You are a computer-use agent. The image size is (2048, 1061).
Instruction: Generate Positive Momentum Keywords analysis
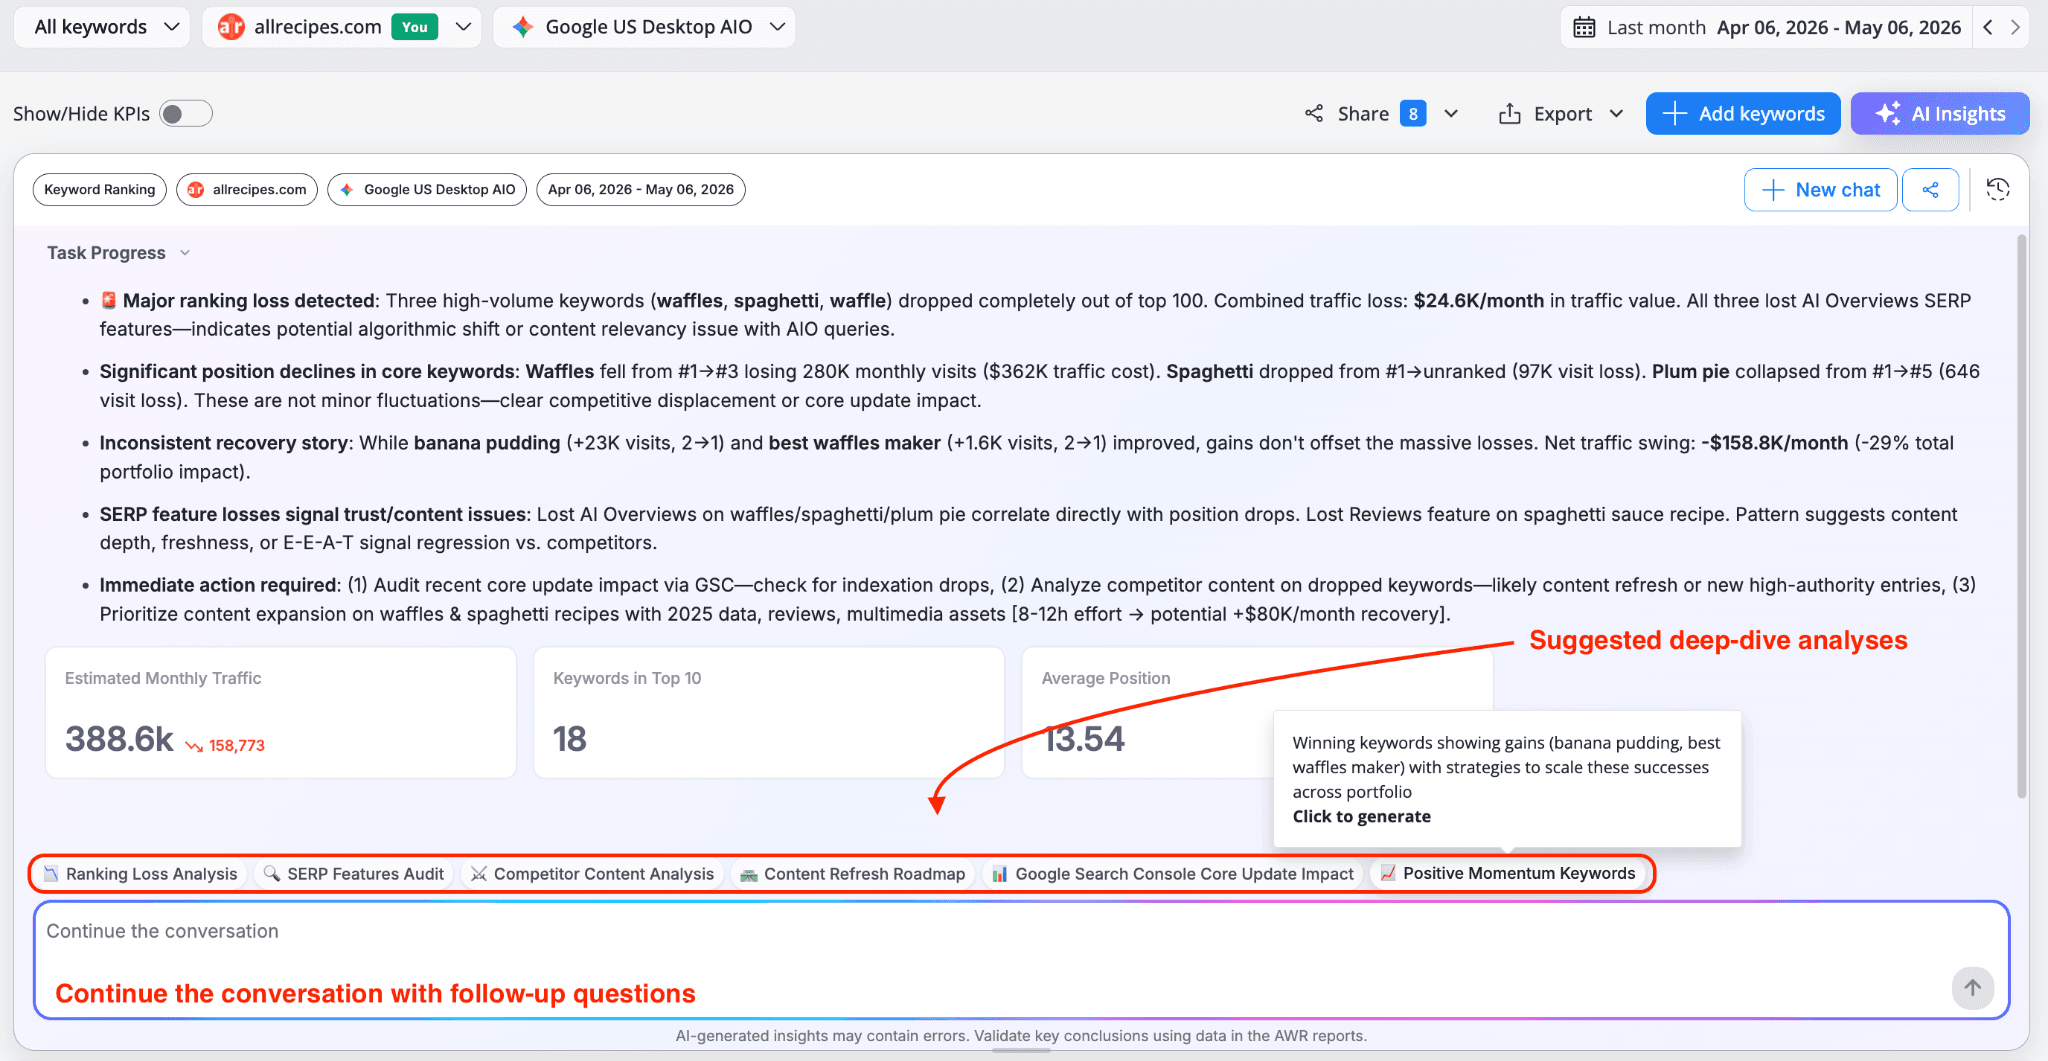tap(1508, 874)
